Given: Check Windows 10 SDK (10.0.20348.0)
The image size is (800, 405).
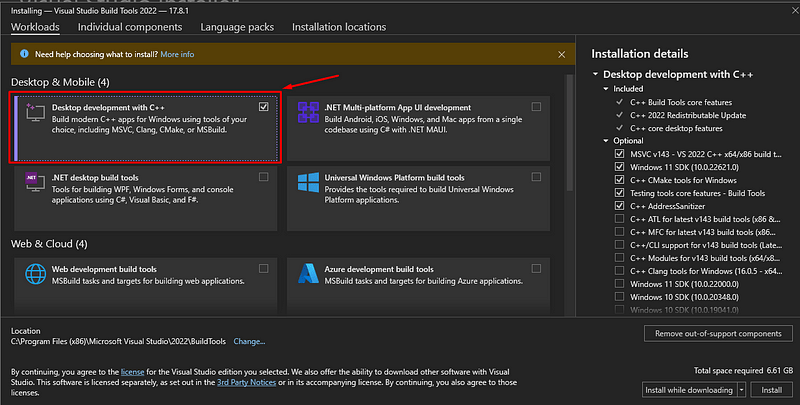Looking at the screenshot, I should point(619,297).
